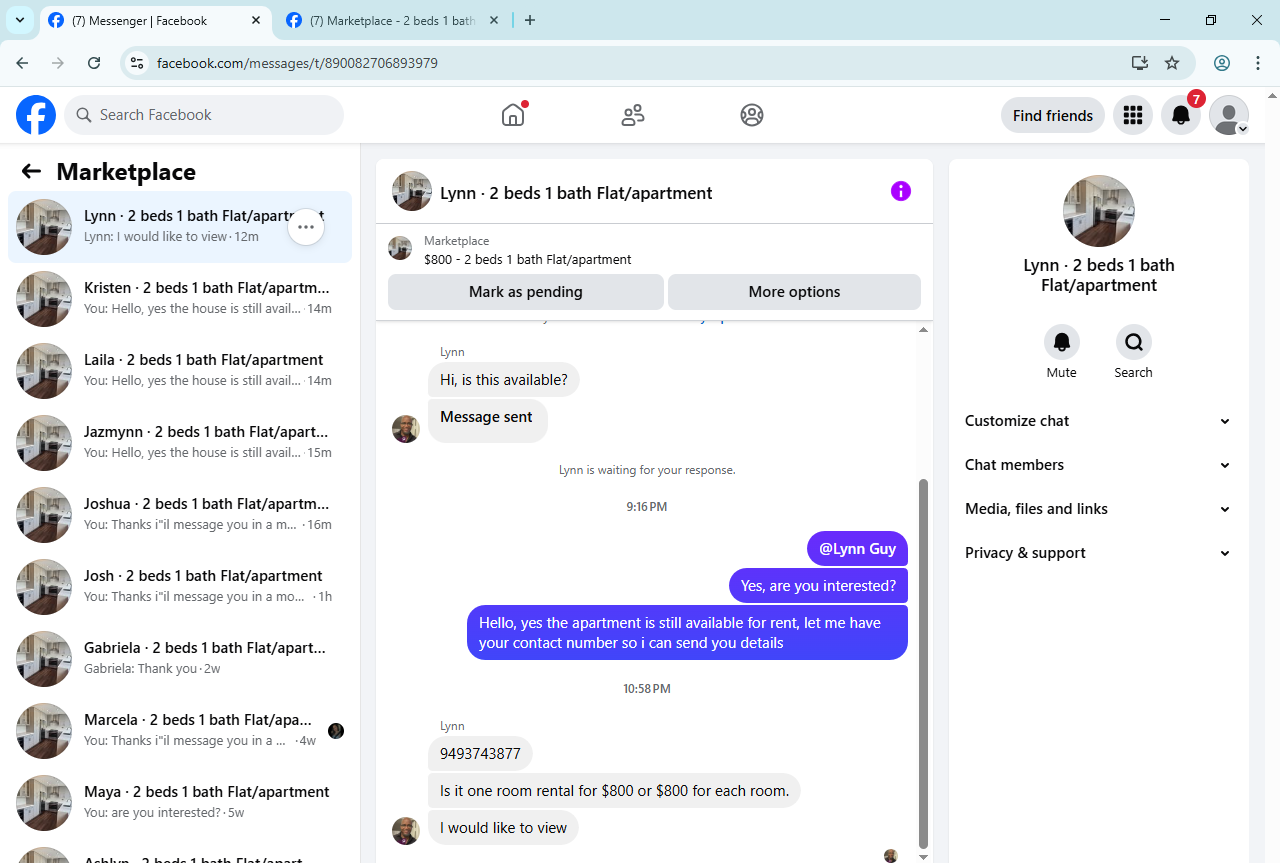Click the "Hello, yes the apartment" message bubble
1280x863 pixels.
(x=687, y=632)
